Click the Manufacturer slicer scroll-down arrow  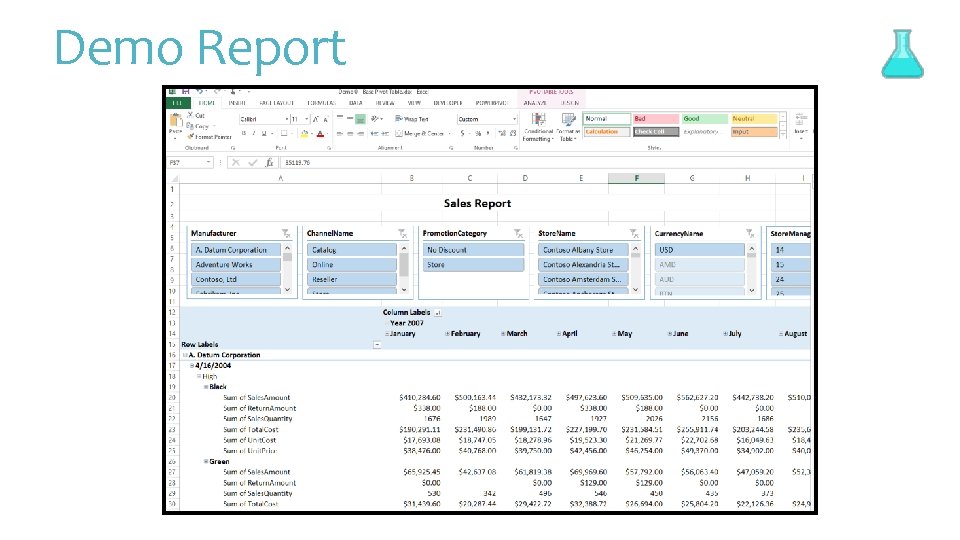click(x=288, y=290)
